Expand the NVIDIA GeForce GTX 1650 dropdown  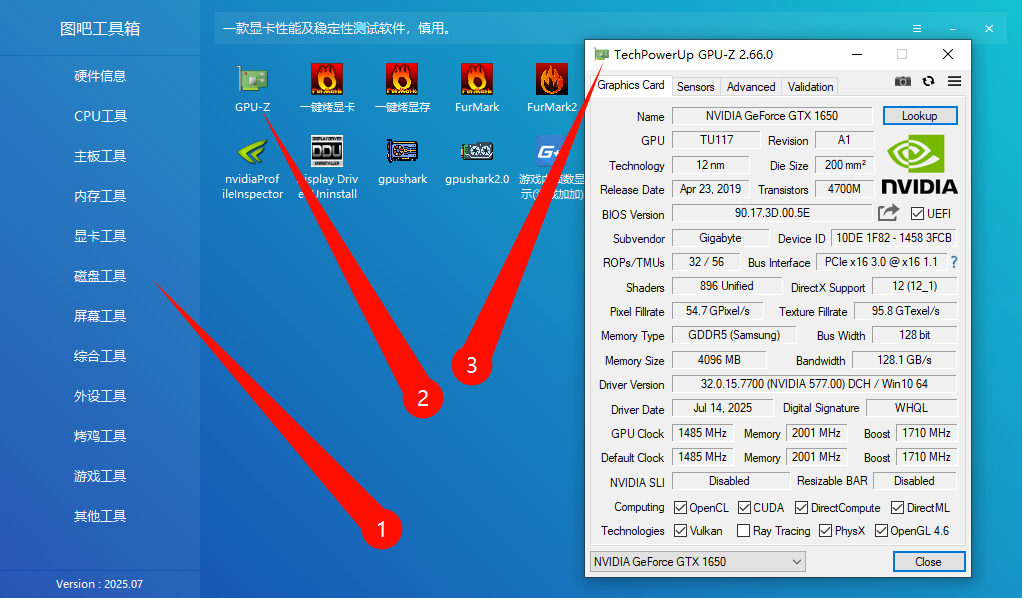tap(697, 561)
